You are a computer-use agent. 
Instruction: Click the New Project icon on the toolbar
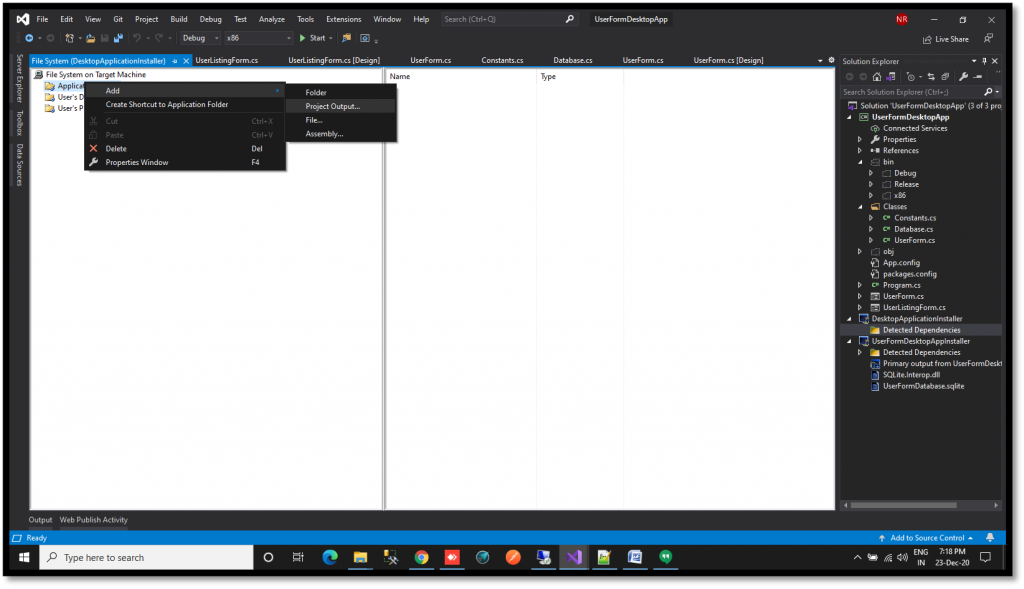[x=68, y=39]
